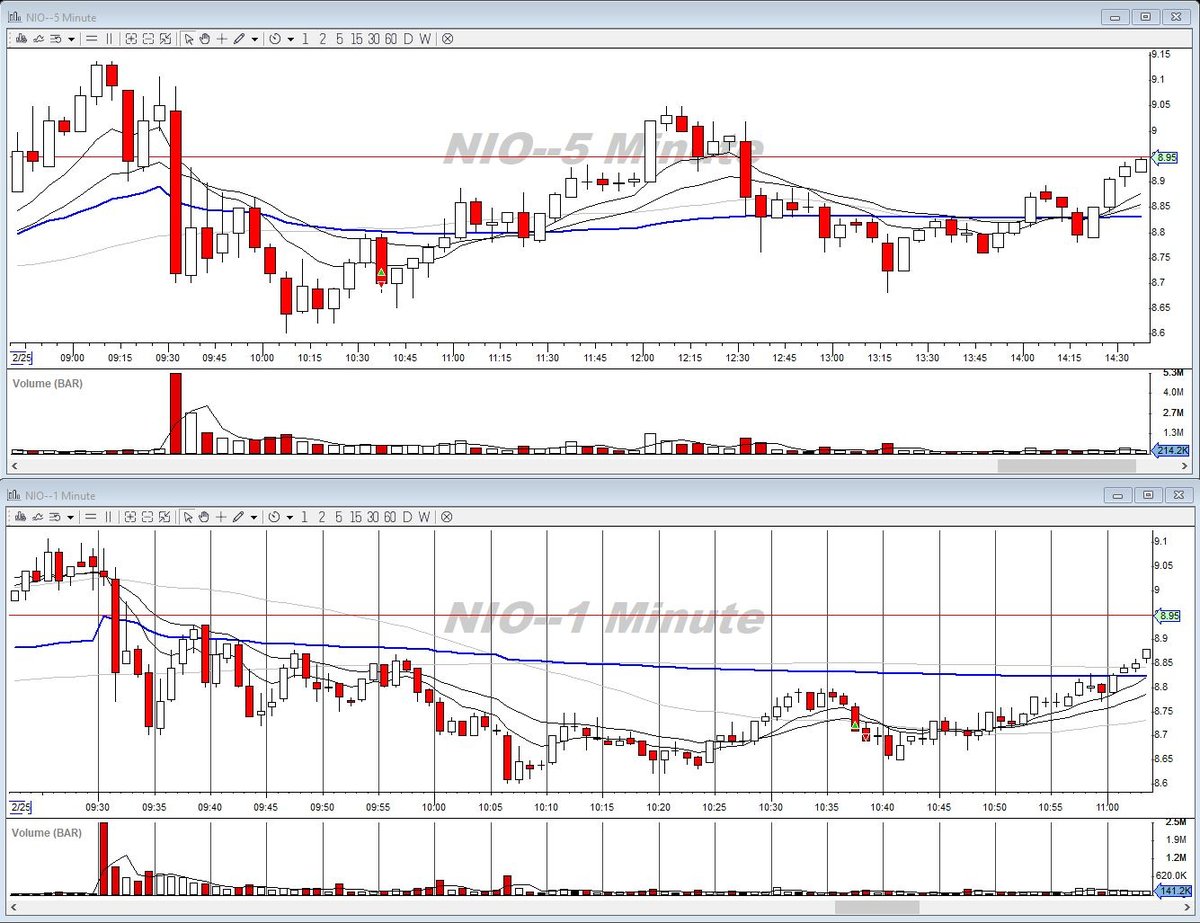
Task: Click the circled X icon in 1 Minute toolbar
Action: [447, 517]
